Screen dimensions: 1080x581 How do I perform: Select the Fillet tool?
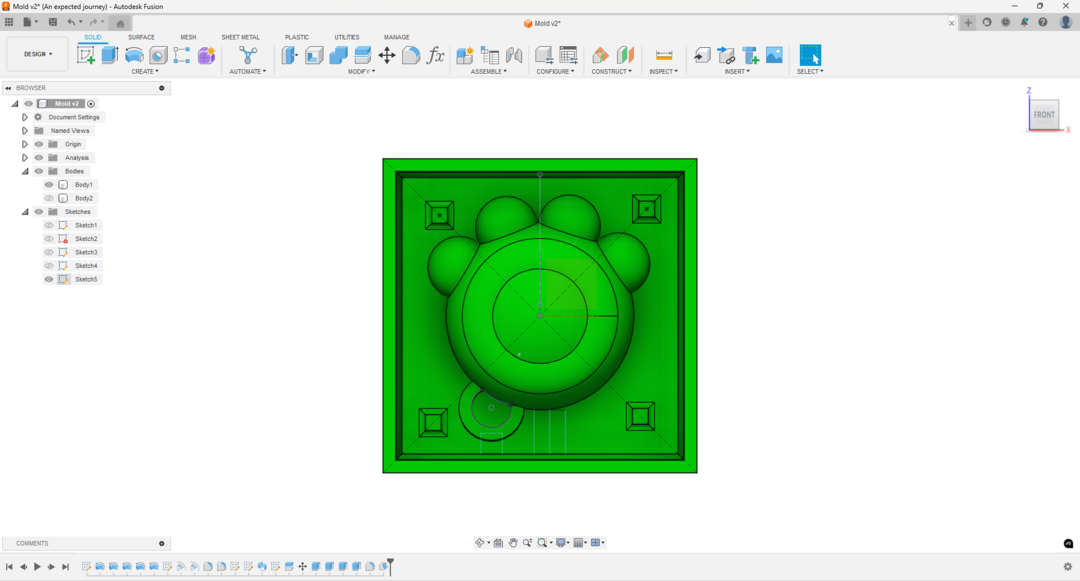pos(411,55)
